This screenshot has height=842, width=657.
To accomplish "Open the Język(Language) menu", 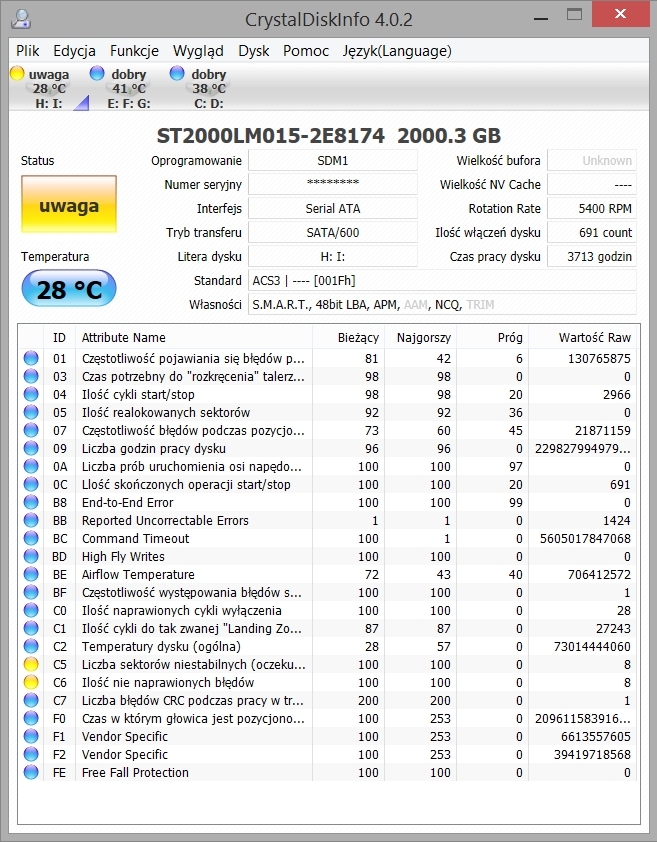I will pos(397,51).
